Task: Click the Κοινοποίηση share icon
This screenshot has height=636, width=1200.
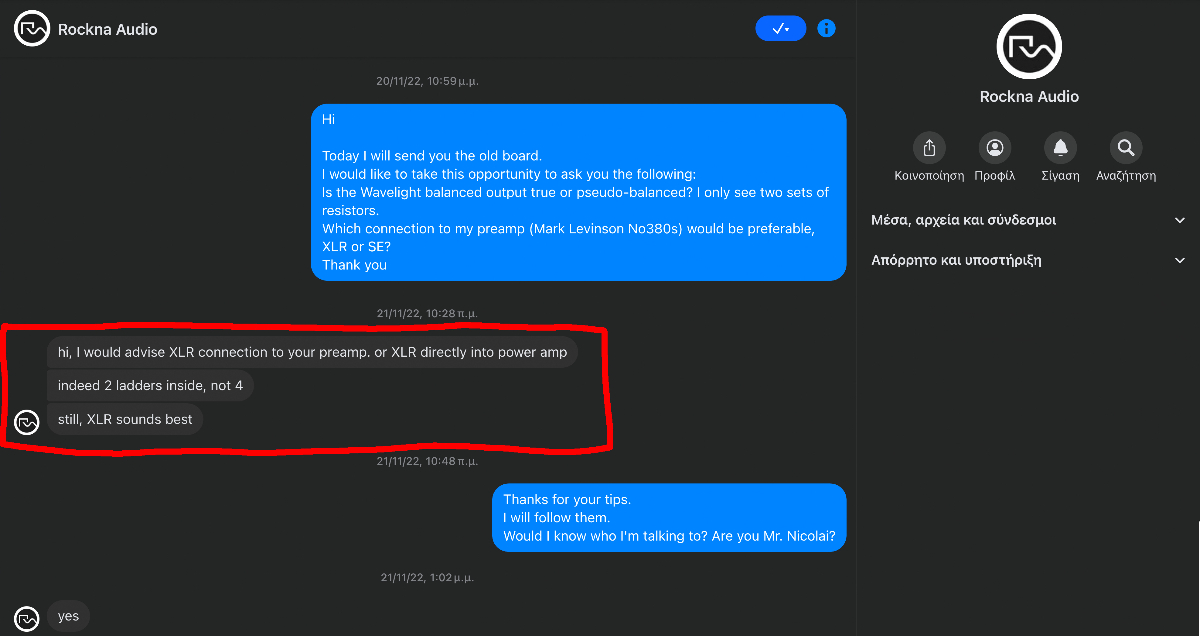Action: [929, 148]
